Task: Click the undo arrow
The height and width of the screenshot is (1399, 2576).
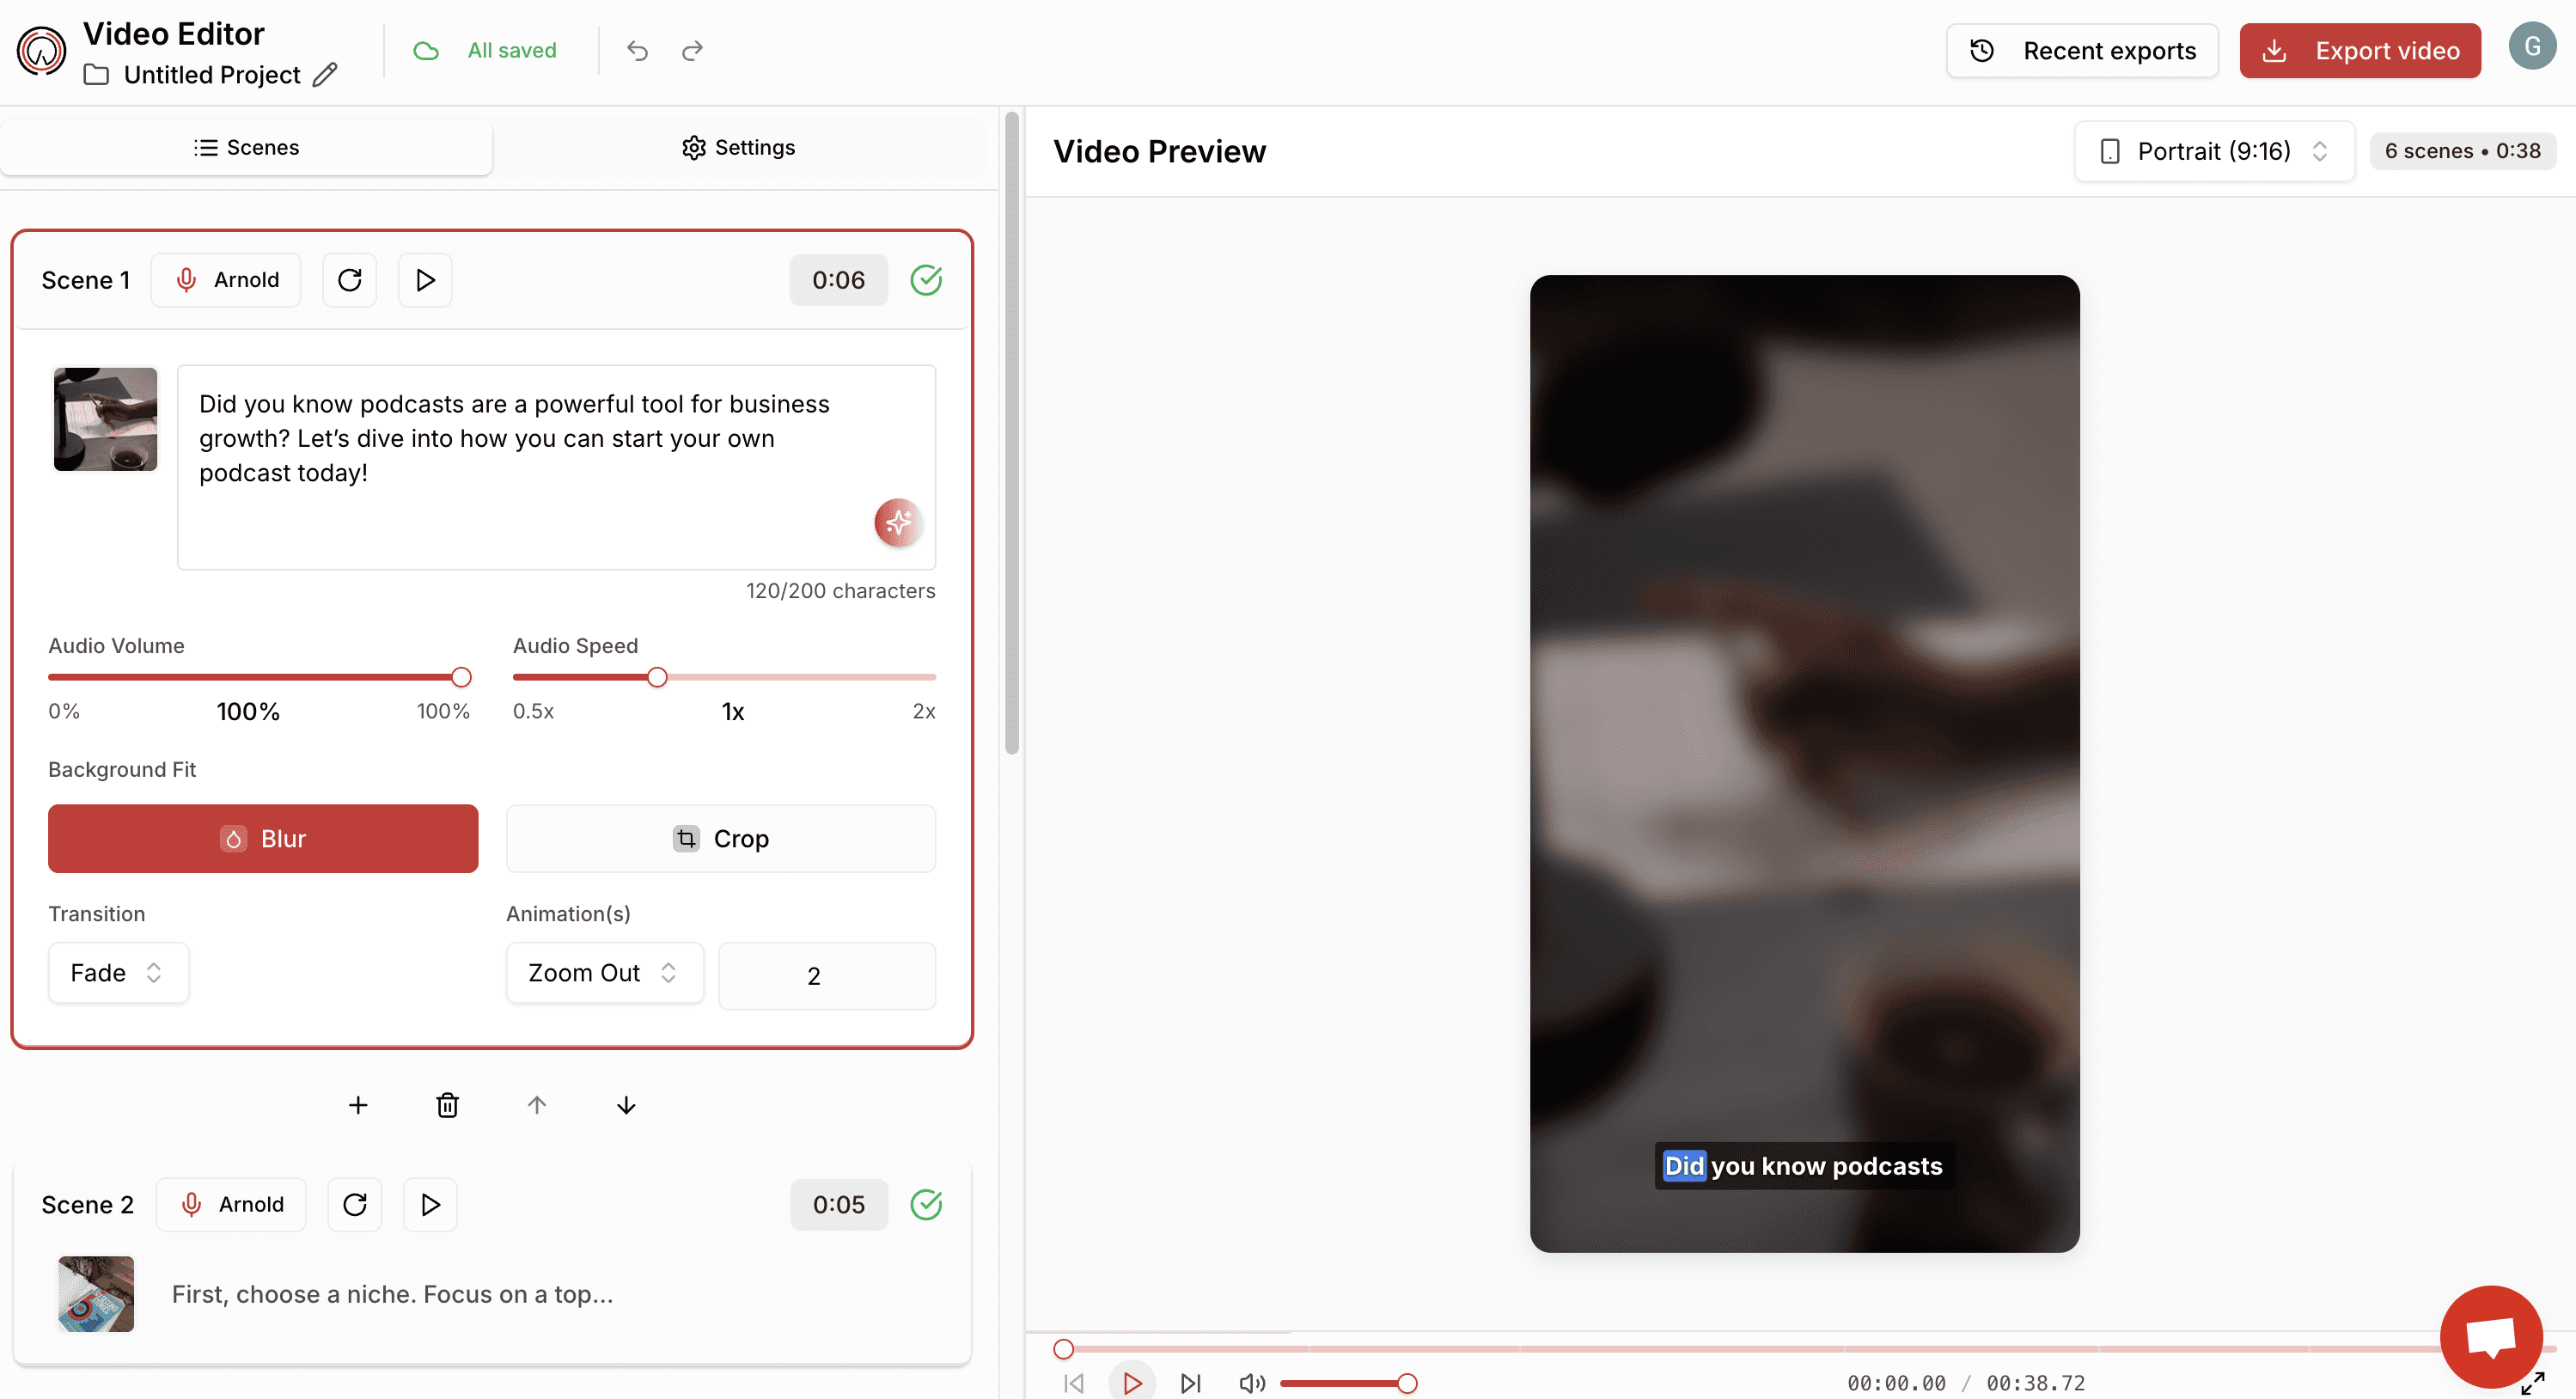Action: point(637,50)
